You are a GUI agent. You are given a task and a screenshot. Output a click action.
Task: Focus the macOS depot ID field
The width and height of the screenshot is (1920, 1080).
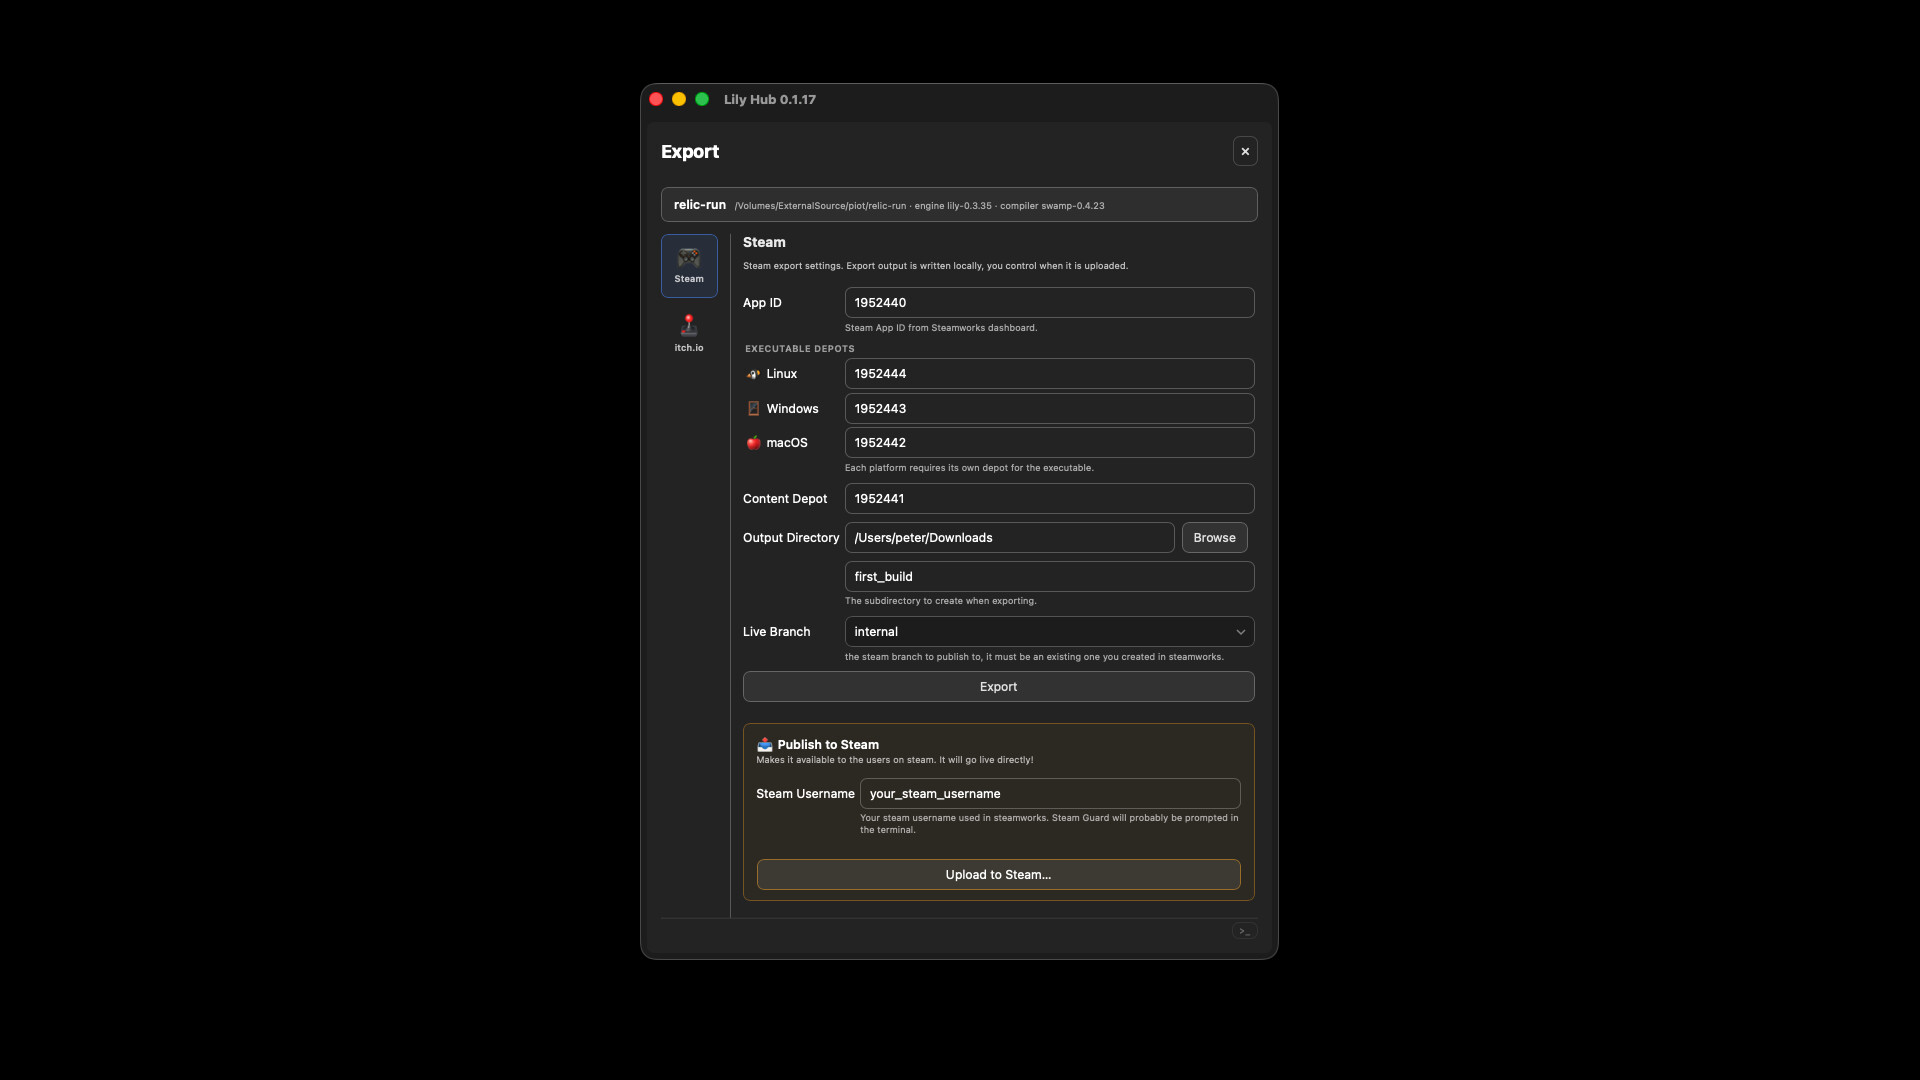pos(1049,443)
